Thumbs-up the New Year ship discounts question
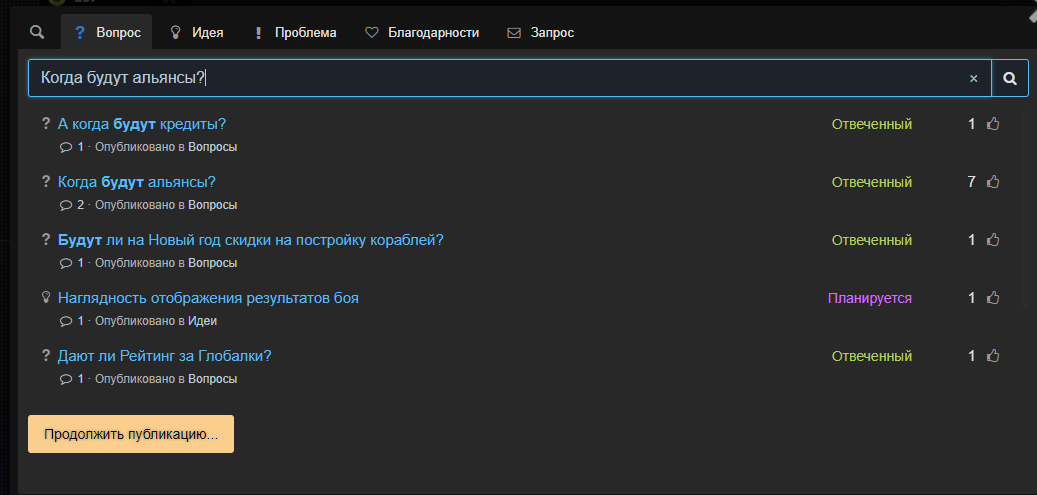 [x=993, y=240]
